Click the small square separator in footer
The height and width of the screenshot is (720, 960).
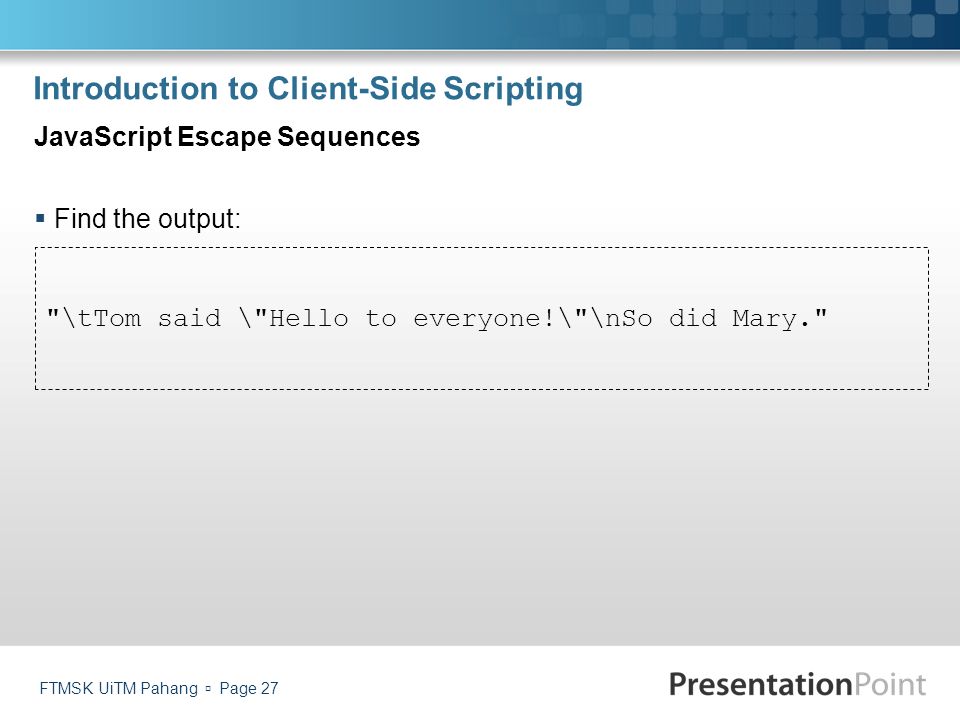click(x=208, y=689)
